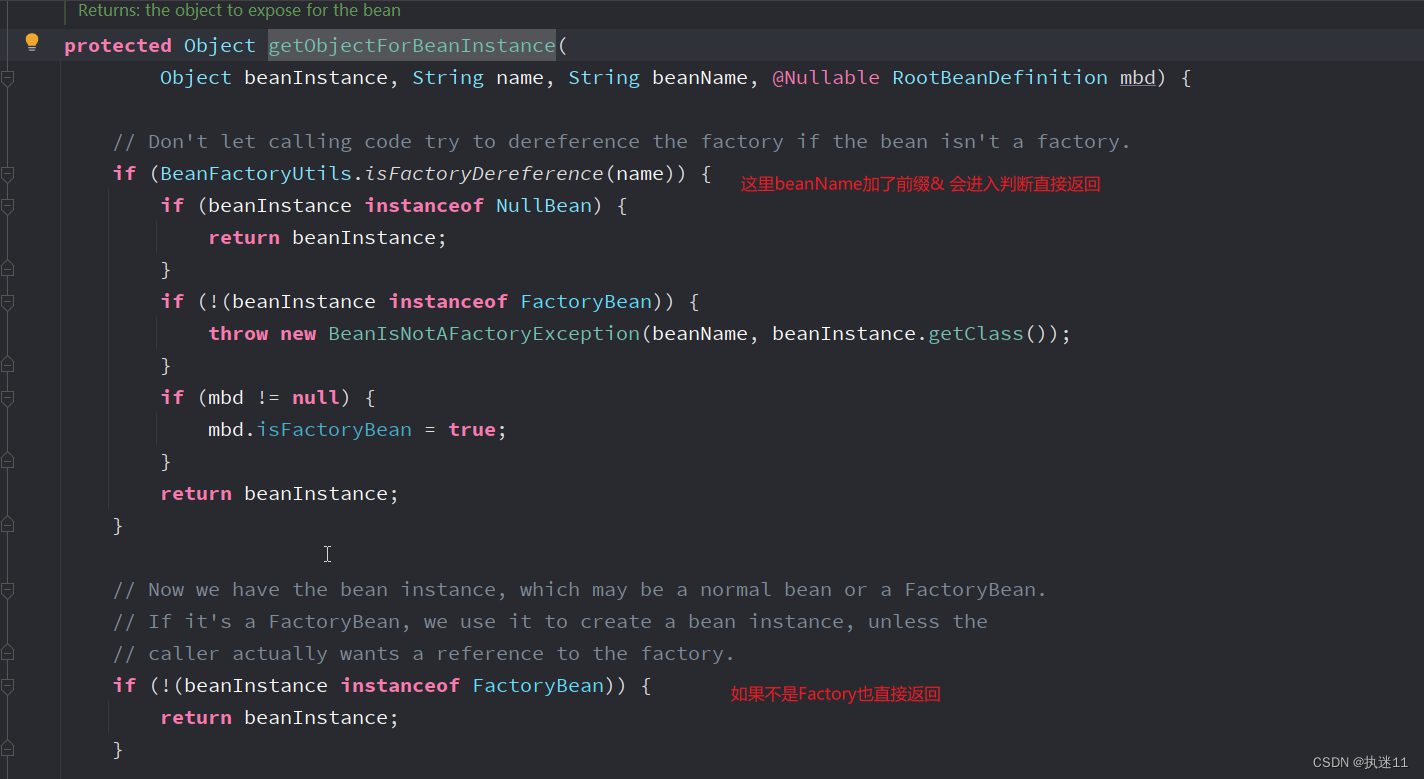Fold the last !(beanInstance instanceof FactoryBean) block
This screenshot has height=779, width=1424.
click(x=7, y=686)
